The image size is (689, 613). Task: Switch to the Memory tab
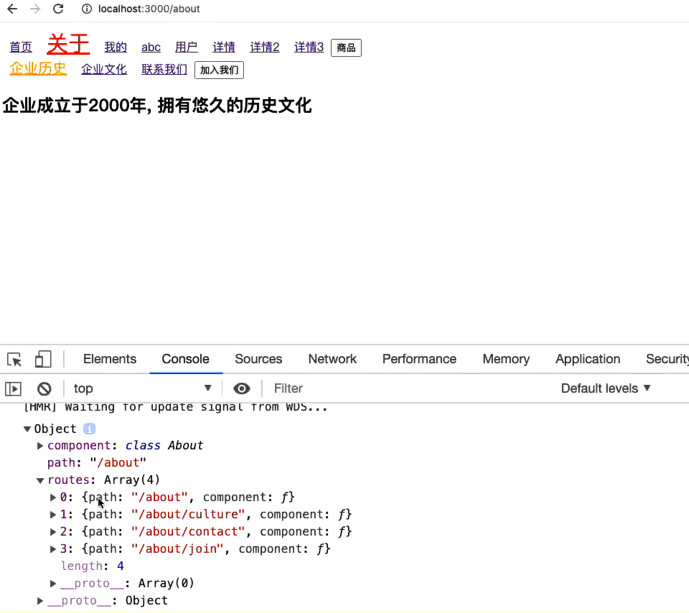point(506,359)
